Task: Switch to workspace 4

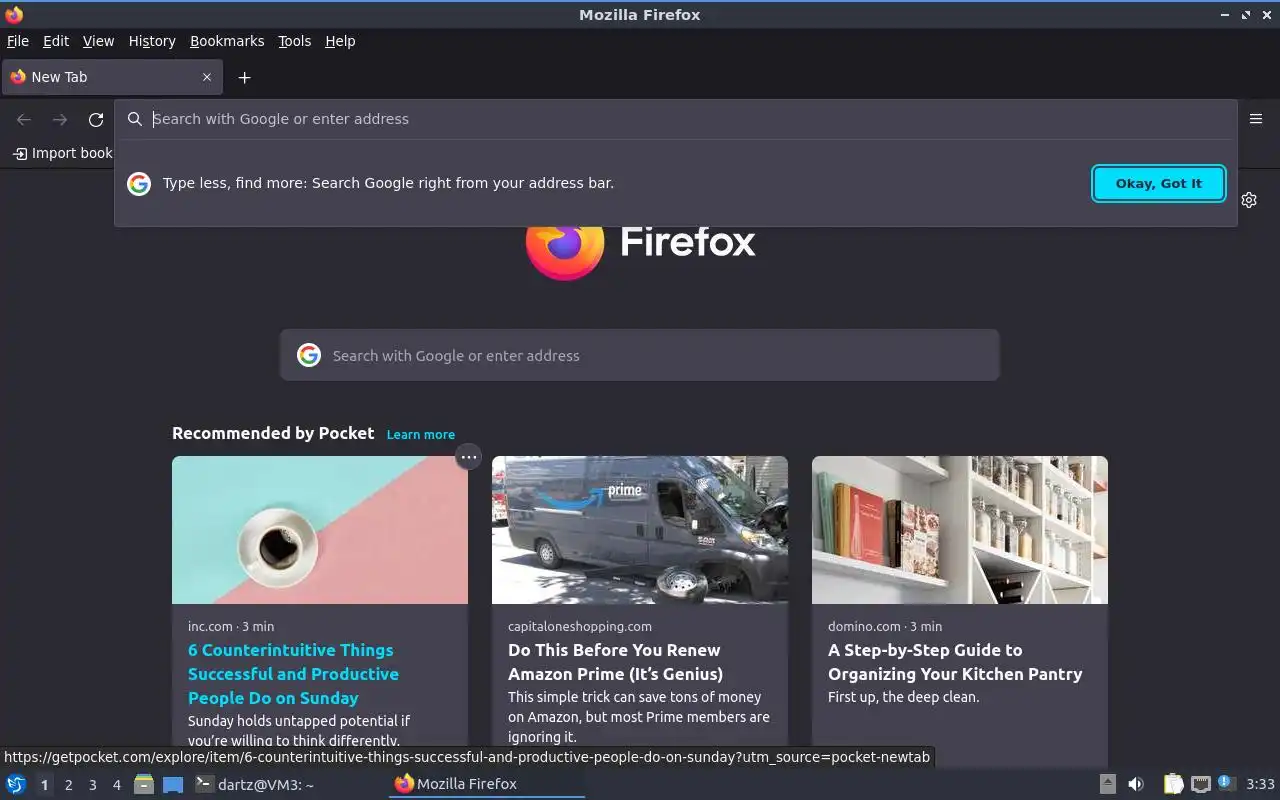Action: coord(117,785)
